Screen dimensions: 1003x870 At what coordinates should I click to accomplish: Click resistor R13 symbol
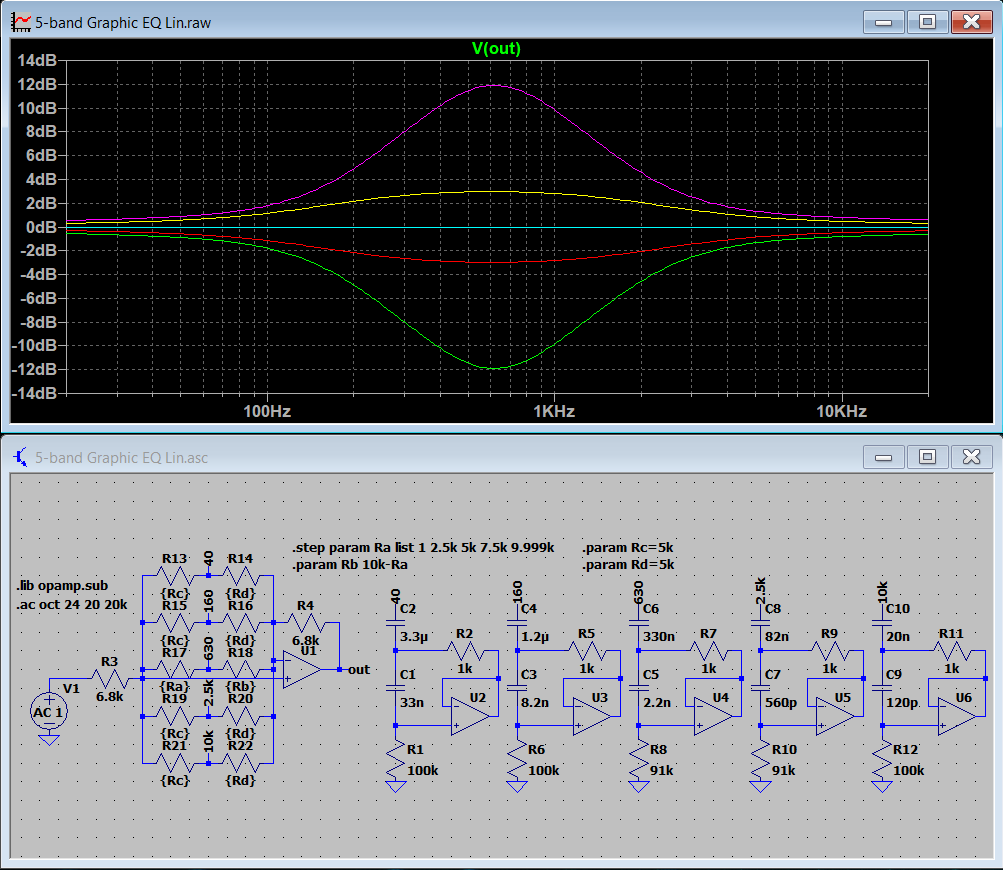175,576
